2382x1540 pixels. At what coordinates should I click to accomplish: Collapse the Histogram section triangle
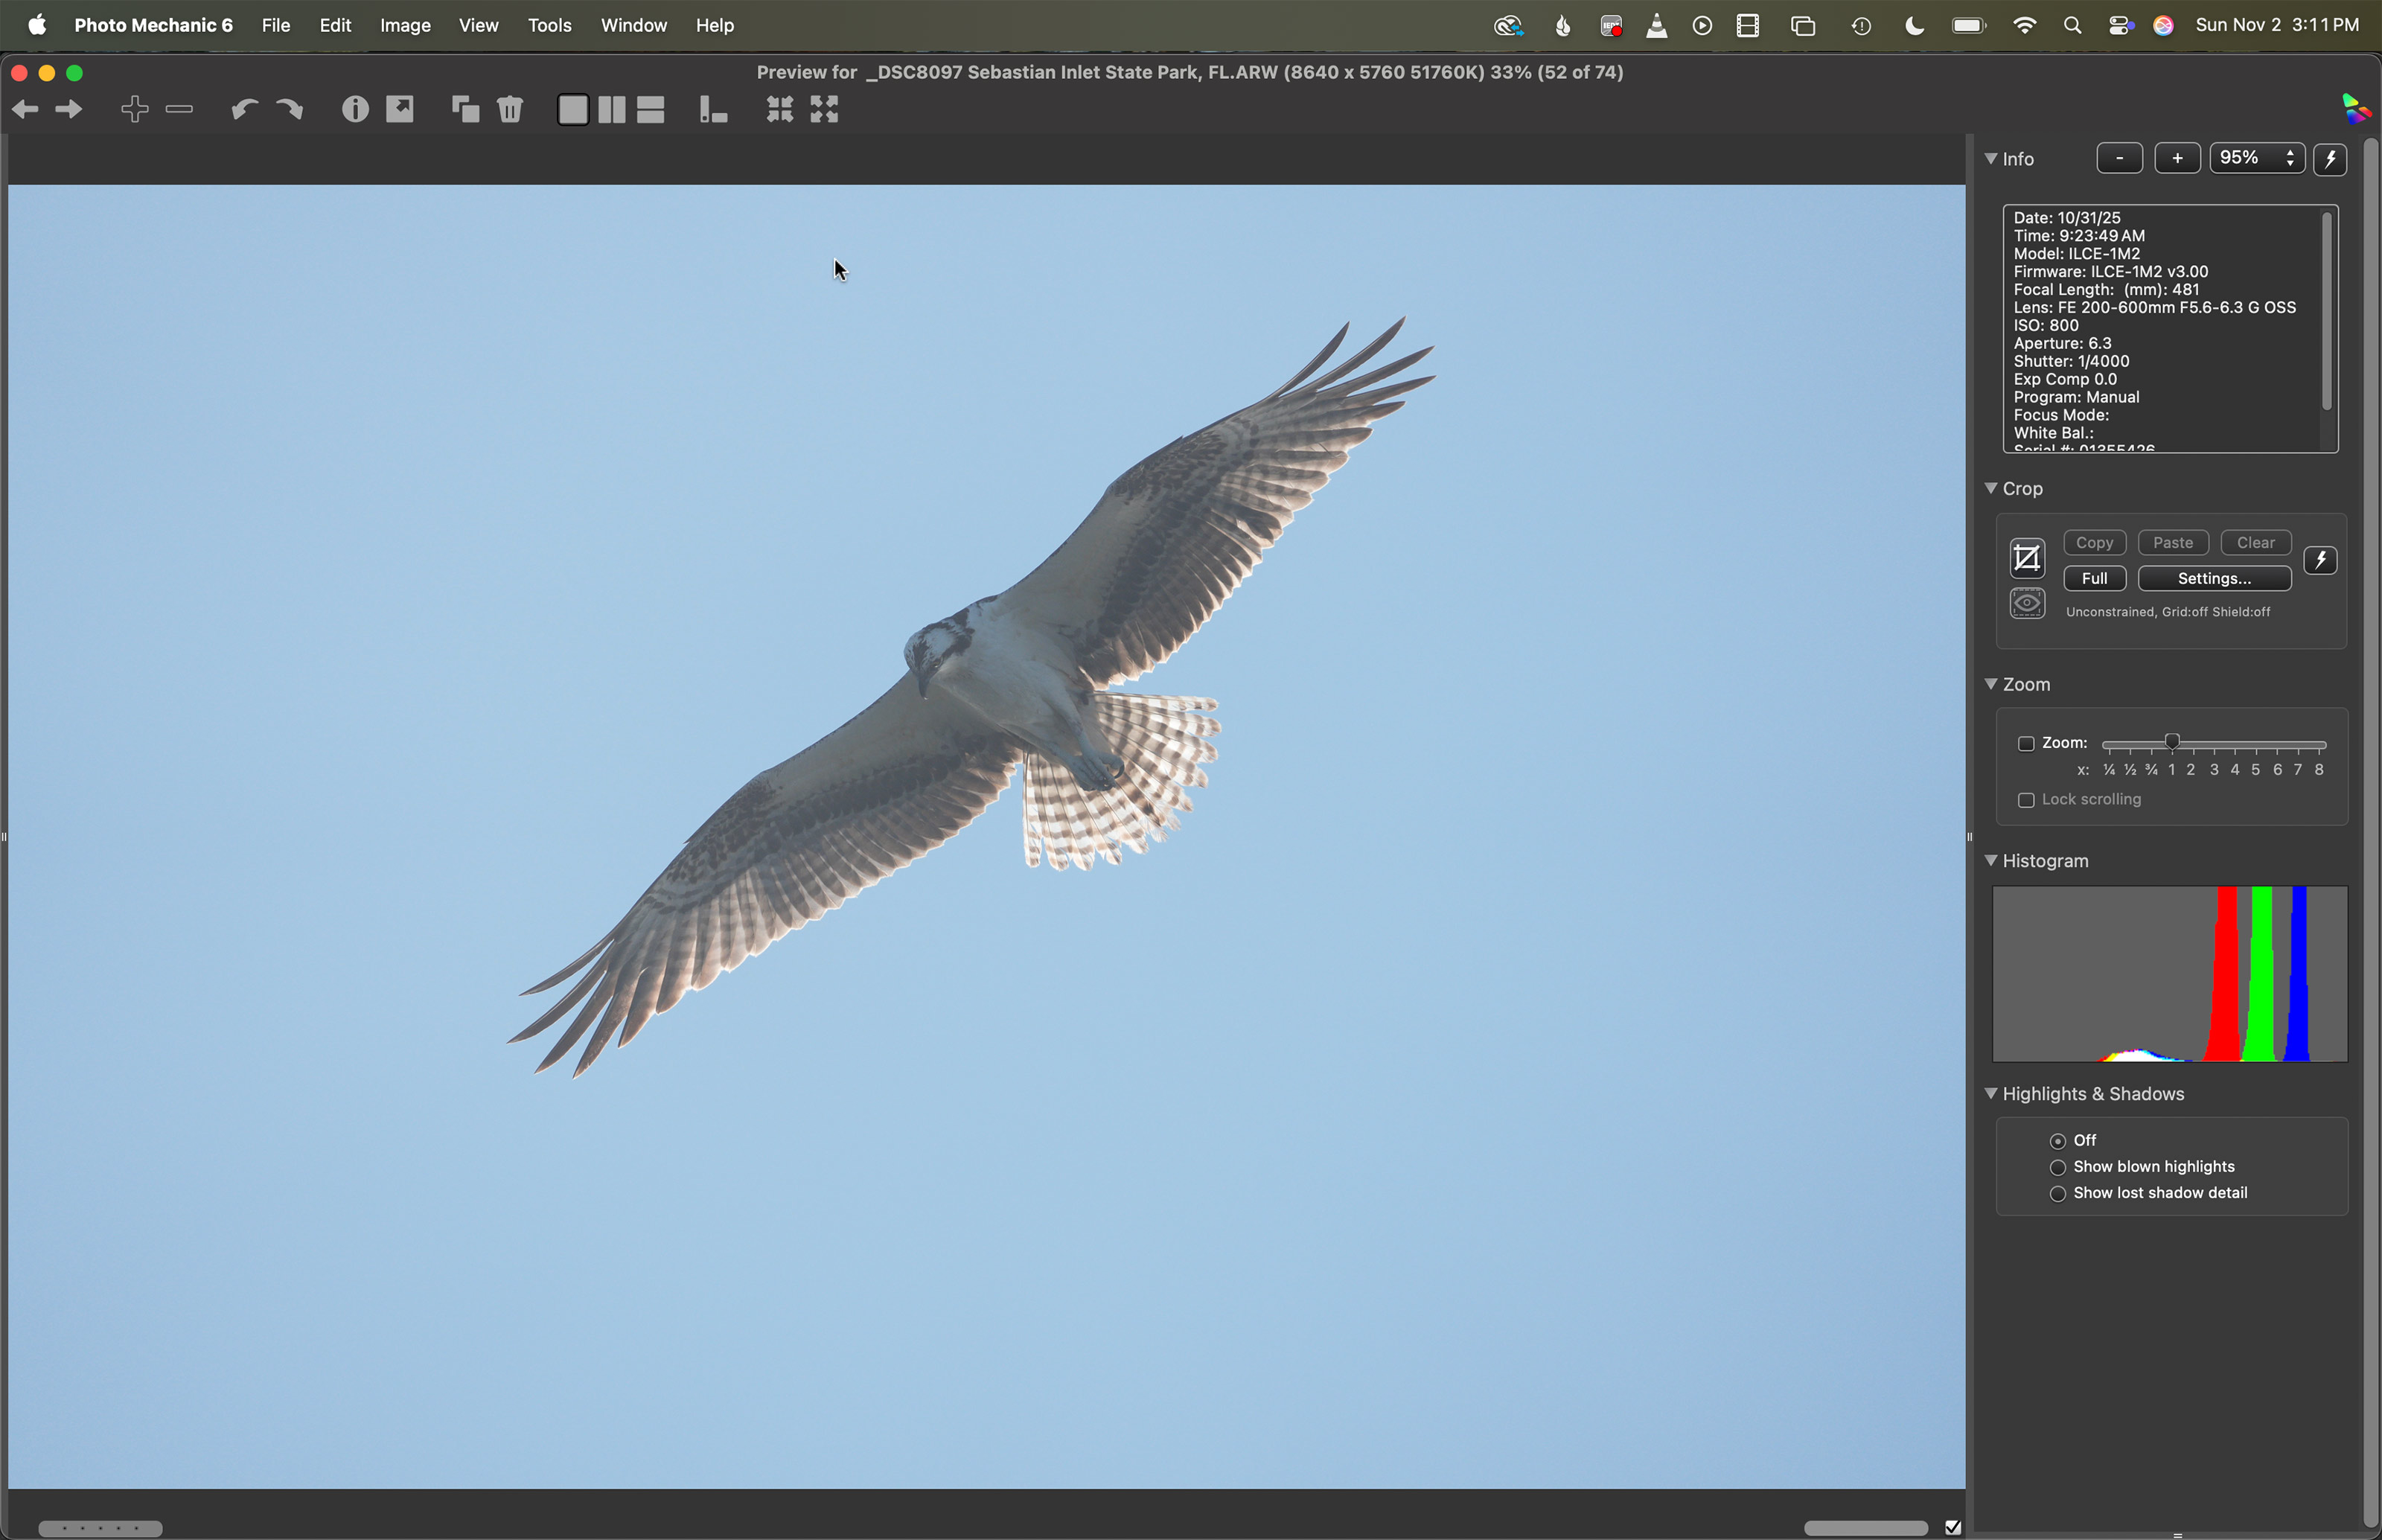(x=1991, y=860)
